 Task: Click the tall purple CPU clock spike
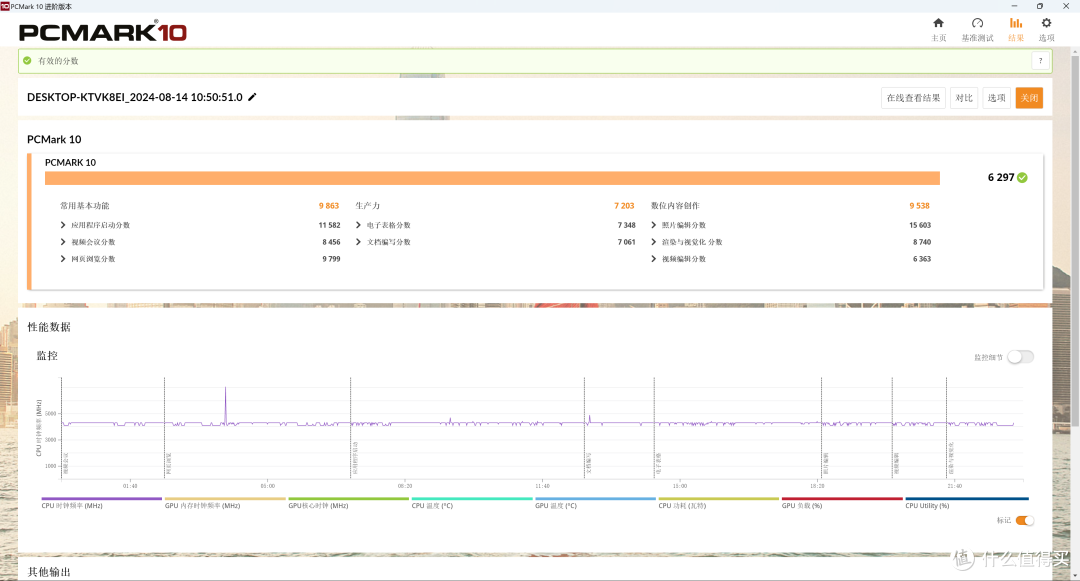pyautogui.click(x=225, y=405)
